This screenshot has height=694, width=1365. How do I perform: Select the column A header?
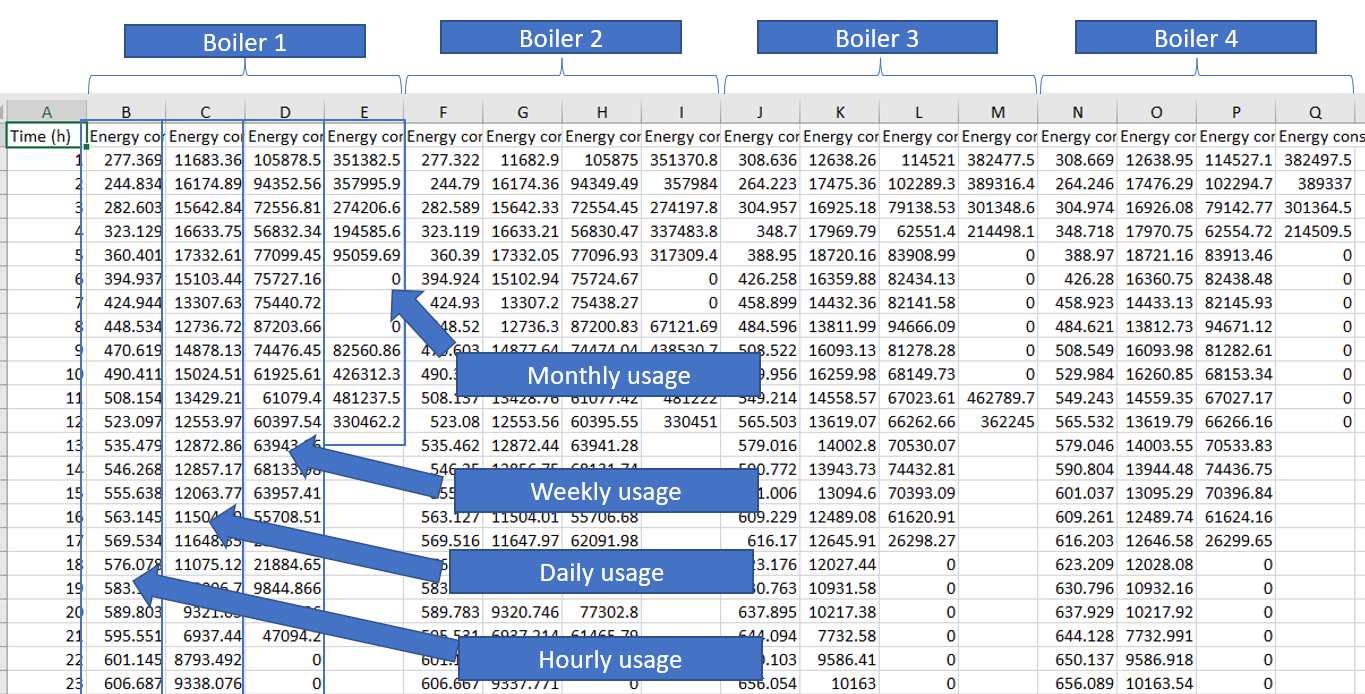pyautogui.click(x=46, y=112)
